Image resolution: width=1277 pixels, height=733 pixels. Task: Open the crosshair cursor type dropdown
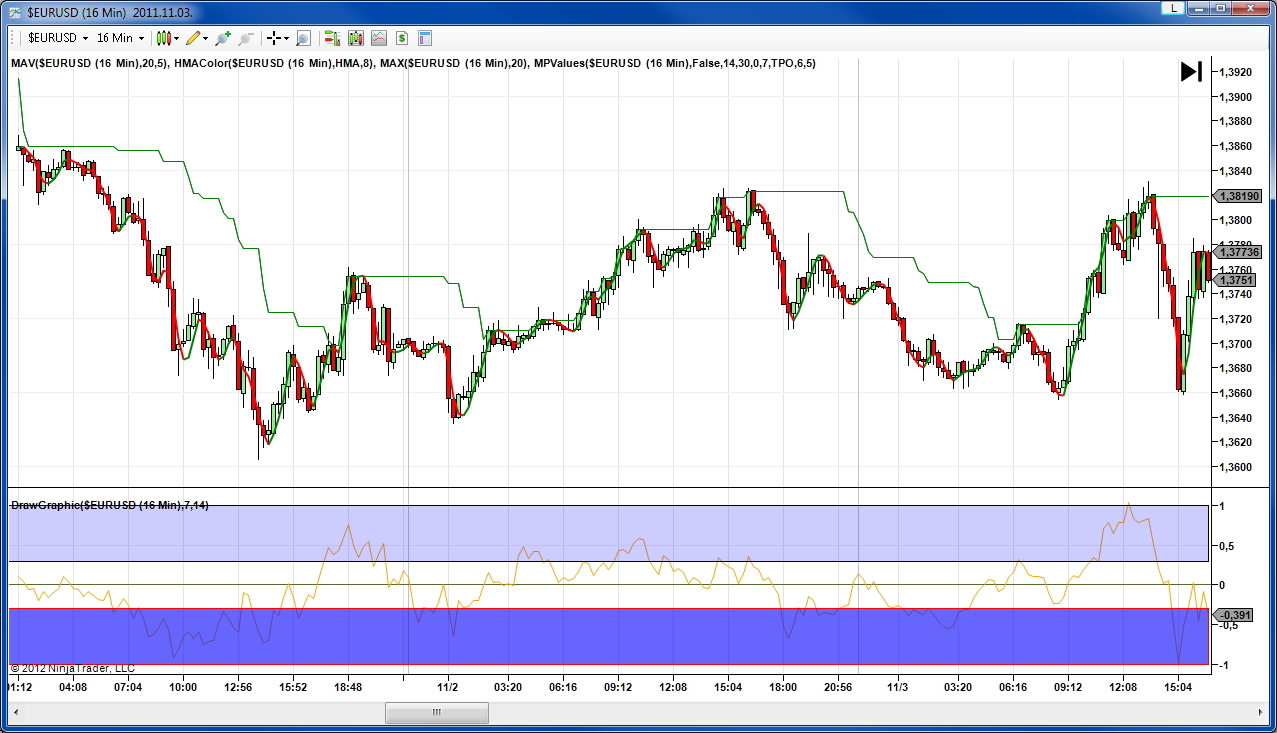277,38
